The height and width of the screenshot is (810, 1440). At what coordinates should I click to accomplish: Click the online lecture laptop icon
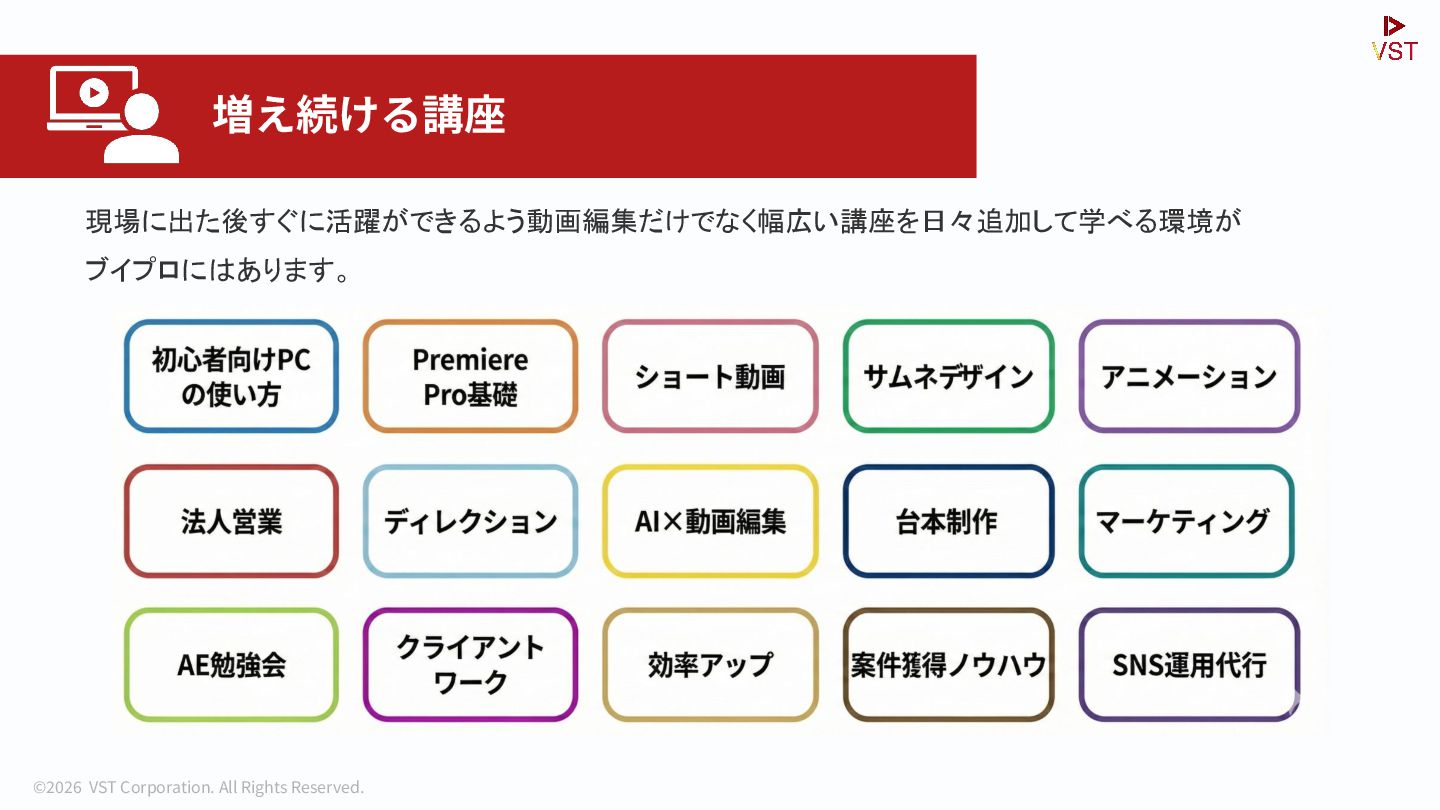click(x=113, y=114)
